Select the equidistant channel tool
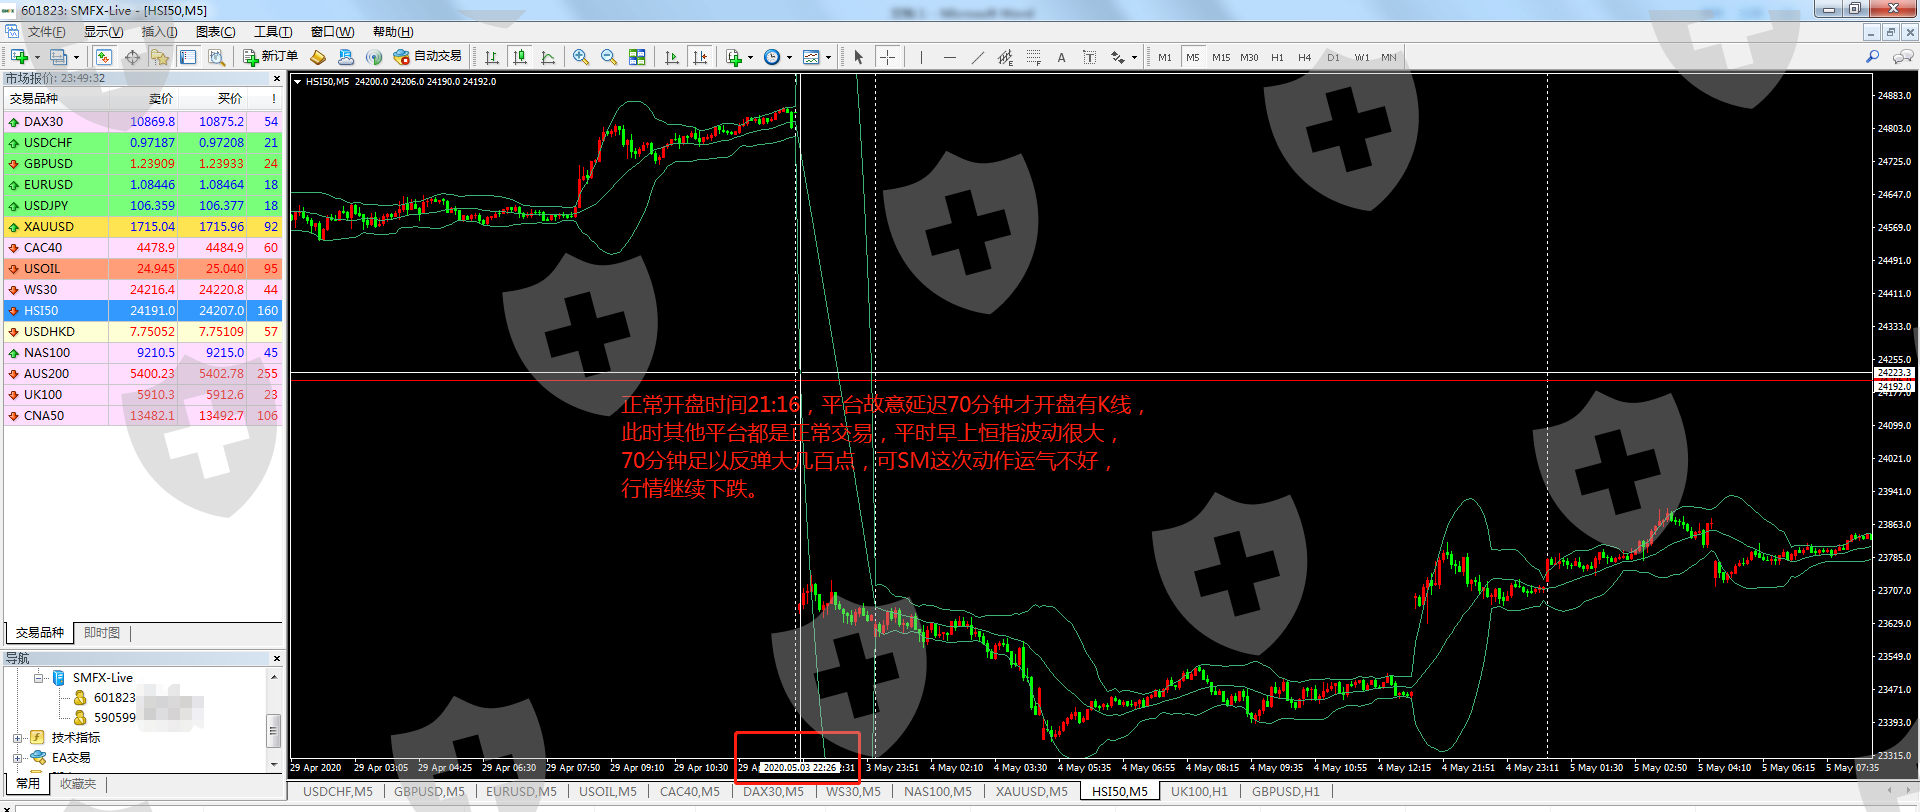 tap(1005, 57)
